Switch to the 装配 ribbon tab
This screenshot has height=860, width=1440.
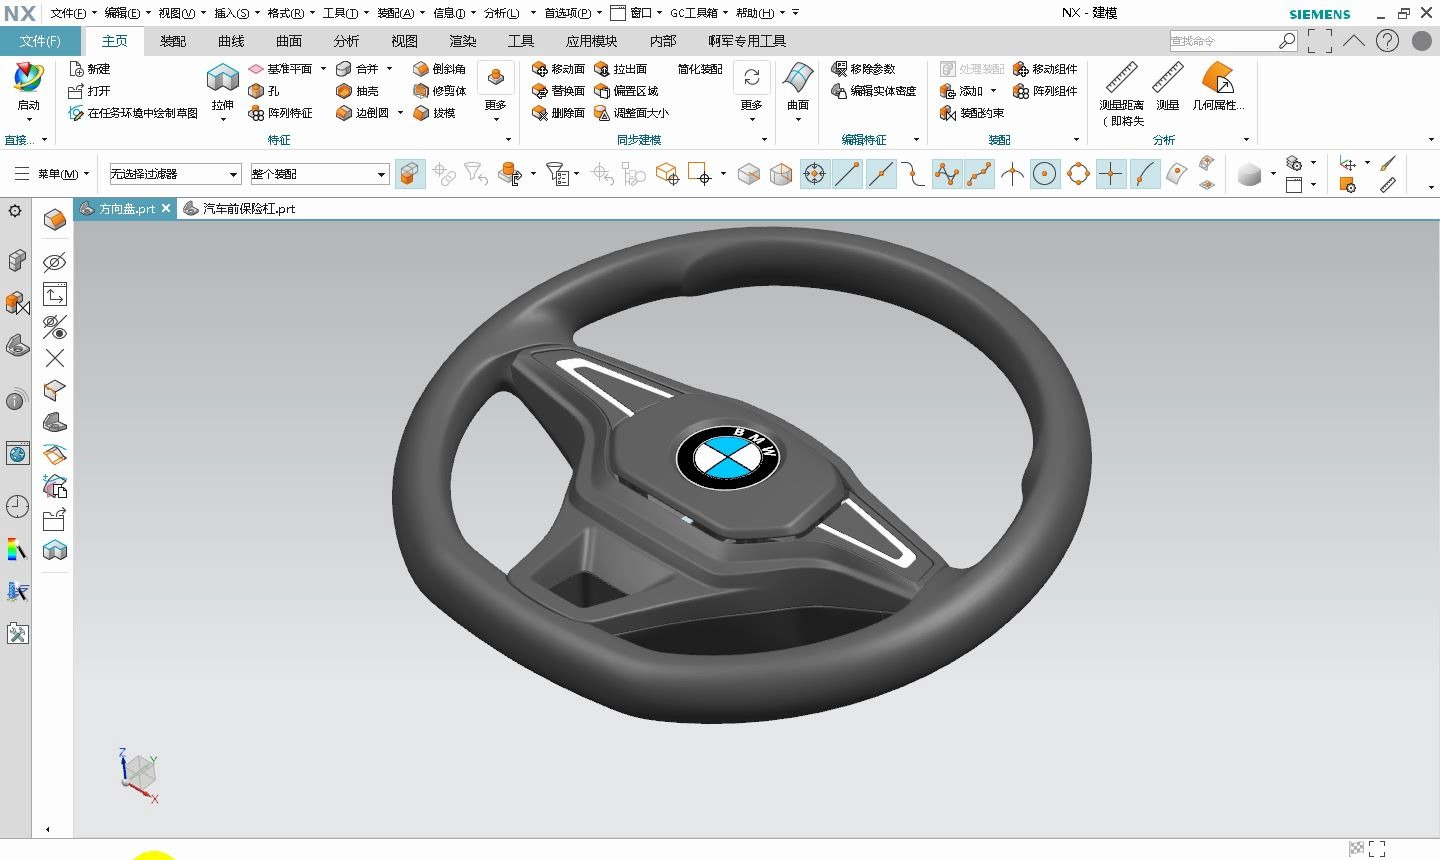tap(173, 41)
